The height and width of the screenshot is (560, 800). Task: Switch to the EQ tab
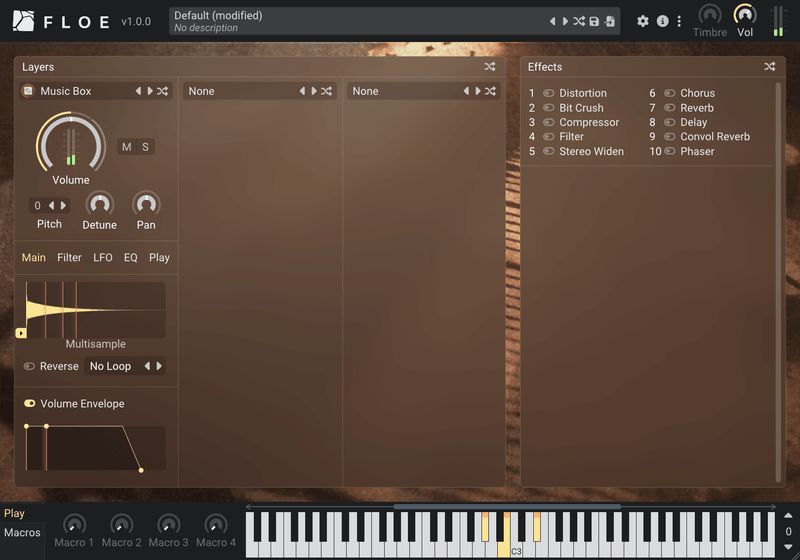(x=131, y=258)
